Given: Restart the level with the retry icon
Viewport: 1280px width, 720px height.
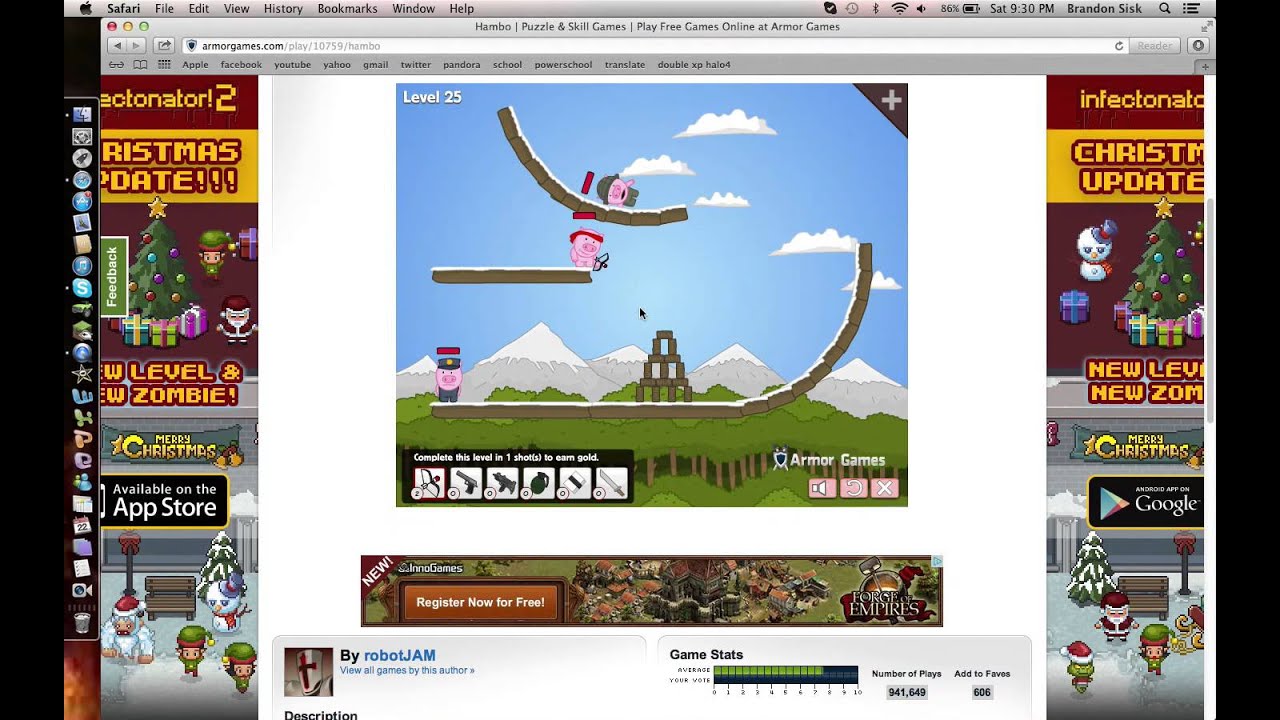Looking at the screenshot, I should tap(853, 488).
